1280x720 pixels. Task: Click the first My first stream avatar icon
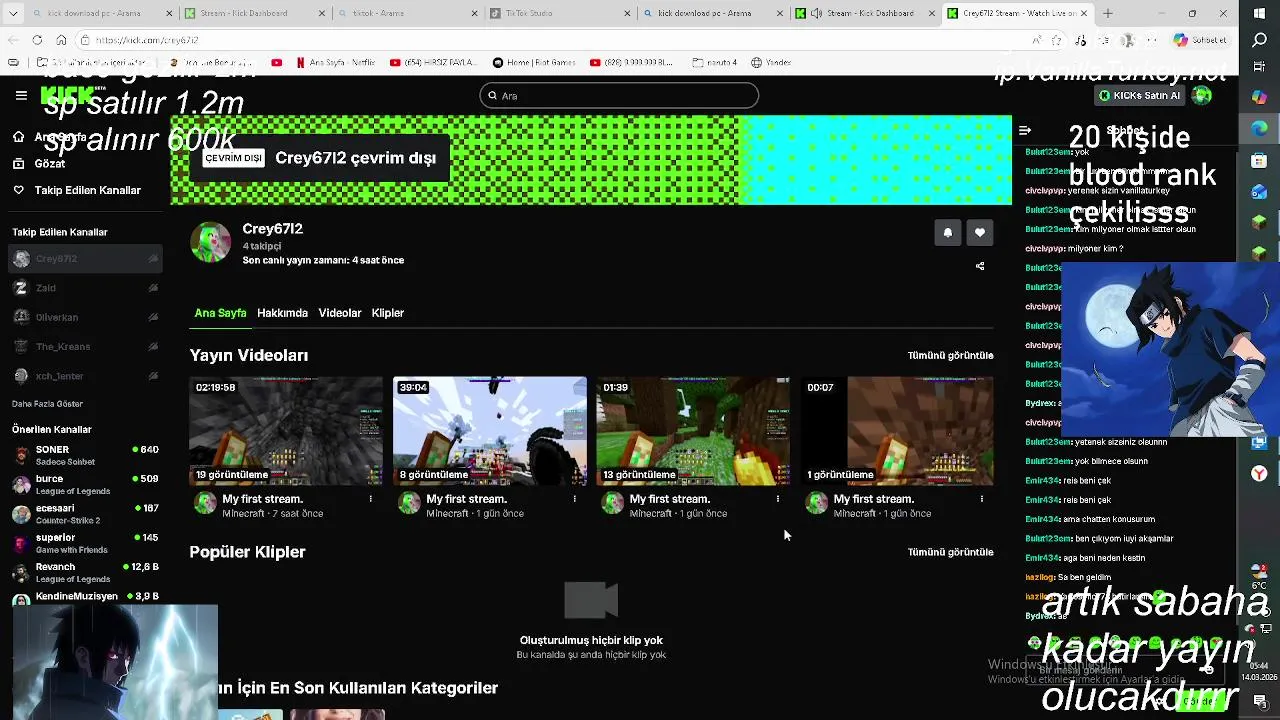(206, 504)
